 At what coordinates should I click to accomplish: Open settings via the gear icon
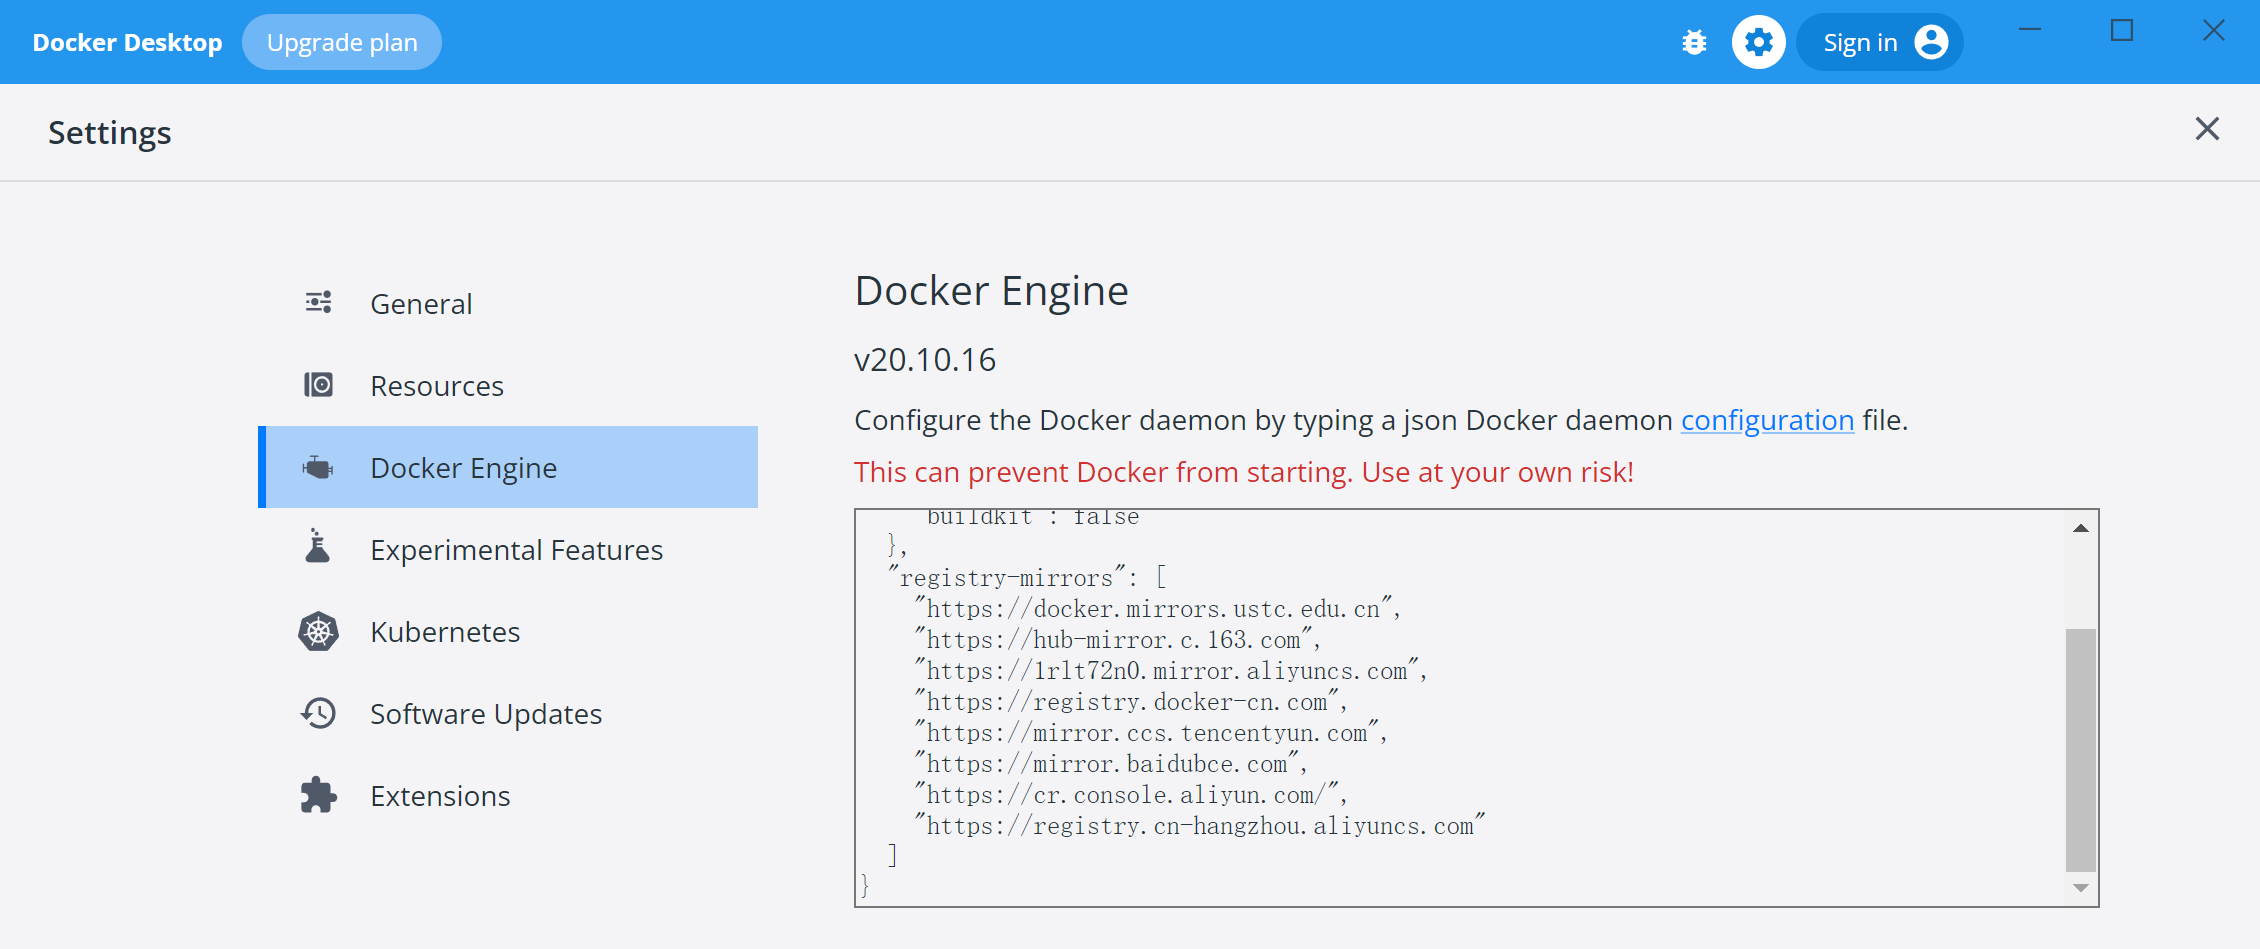click(1758, 42)
